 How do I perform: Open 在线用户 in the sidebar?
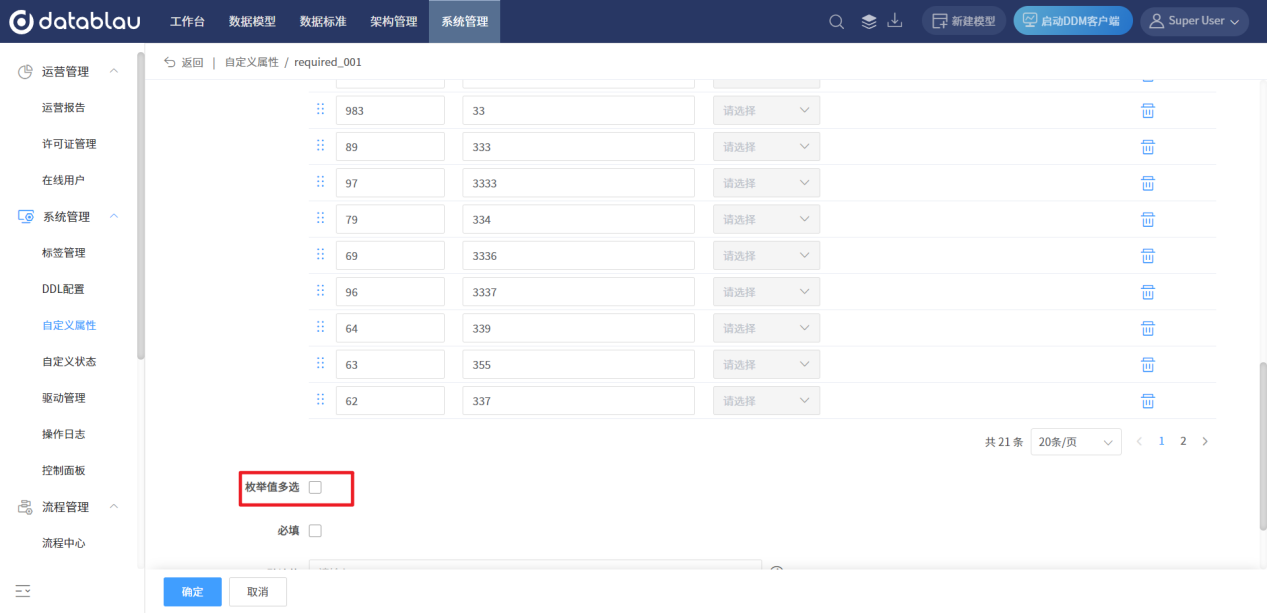(x=63, y=180)
